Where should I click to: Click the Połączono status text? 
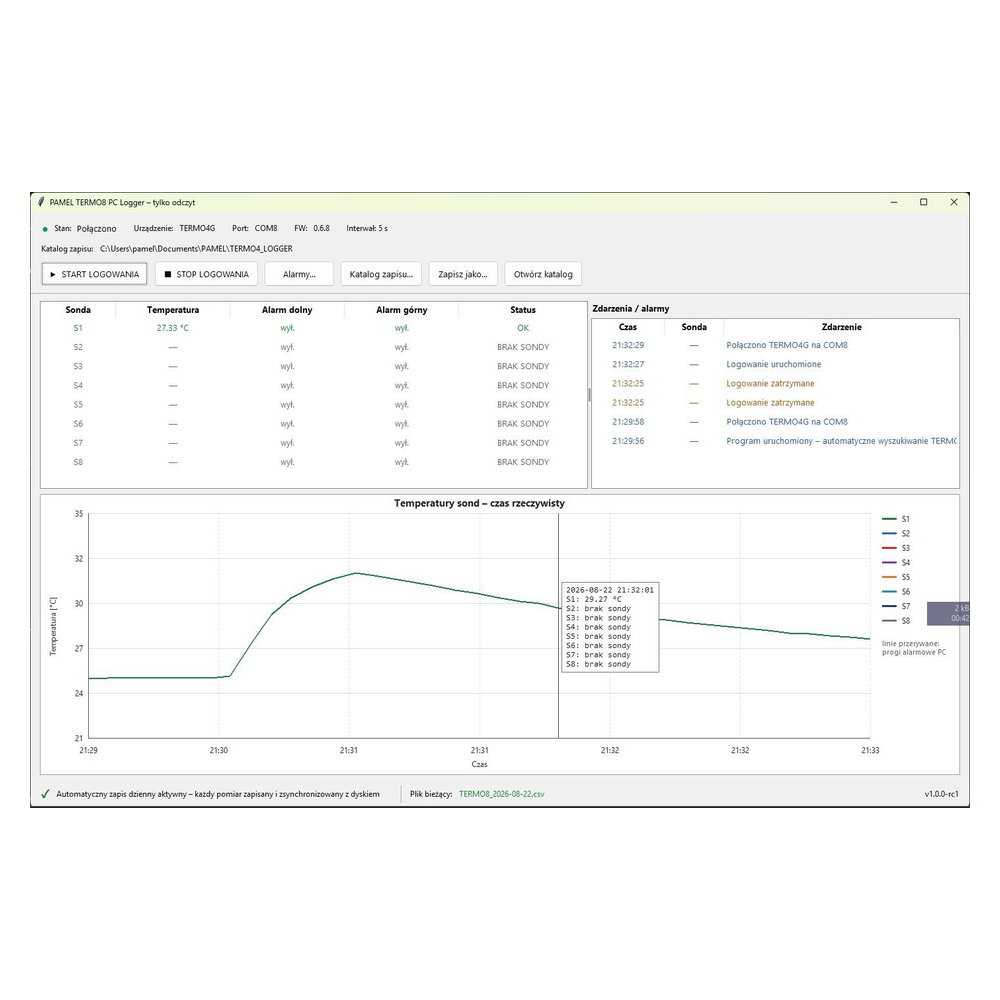coord(96,228)
